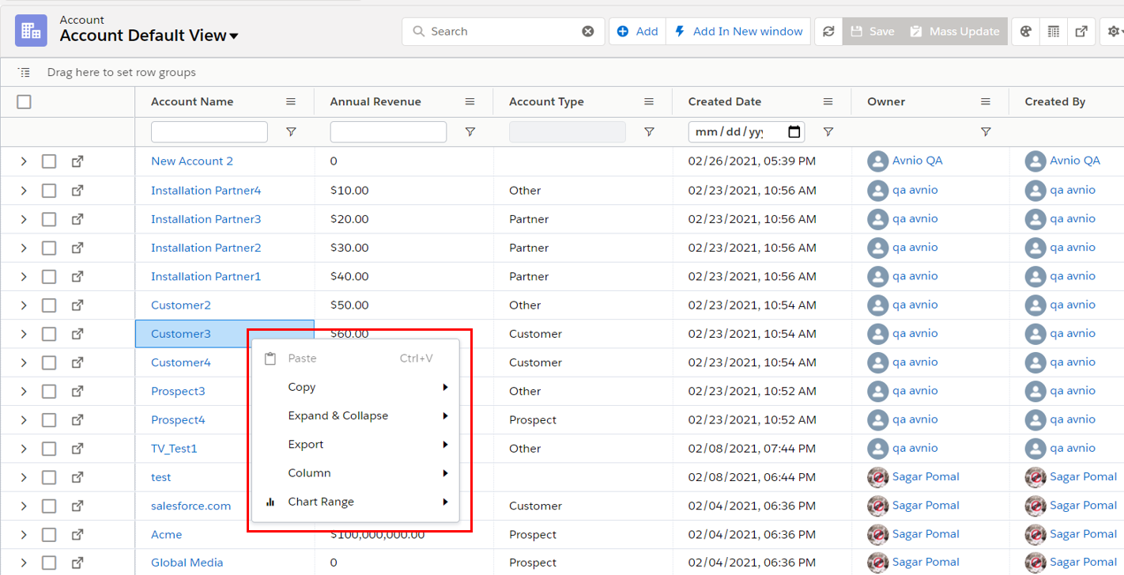Click the Account Name column menu icon
Image resolution: width=1124 pixels, height=575 pixels.
tap(291, 102)
